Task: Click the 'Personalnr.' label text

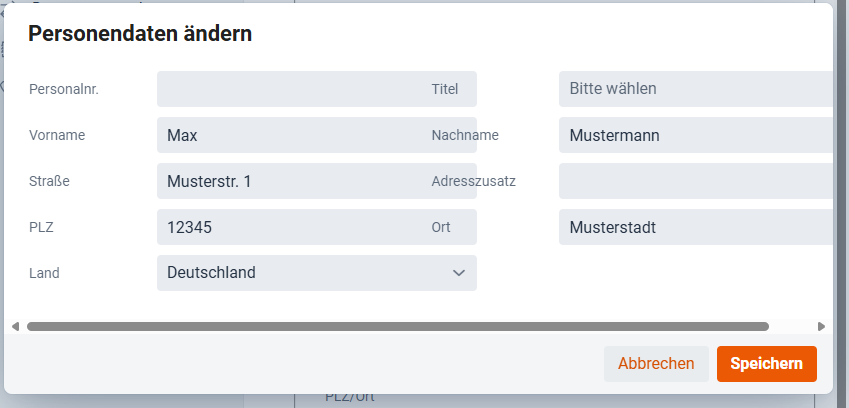Action: [64, 89]
